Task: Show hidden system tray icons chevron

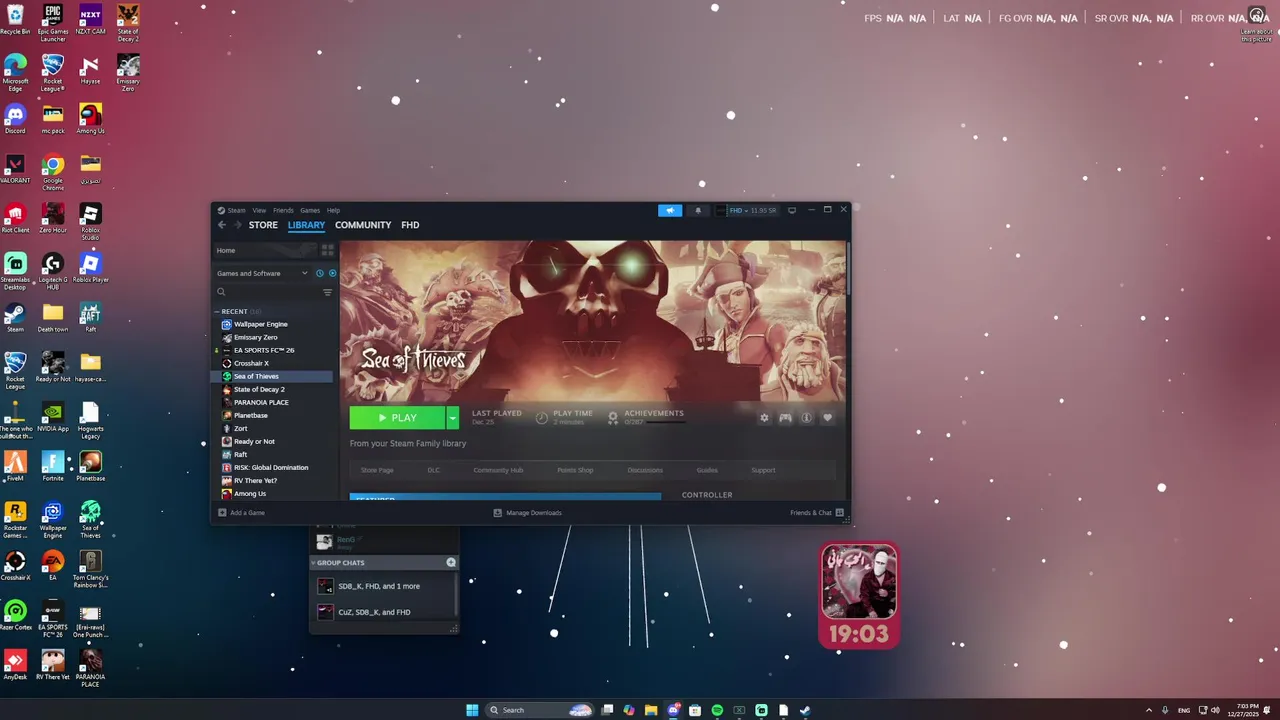Action: (1148, 710)
